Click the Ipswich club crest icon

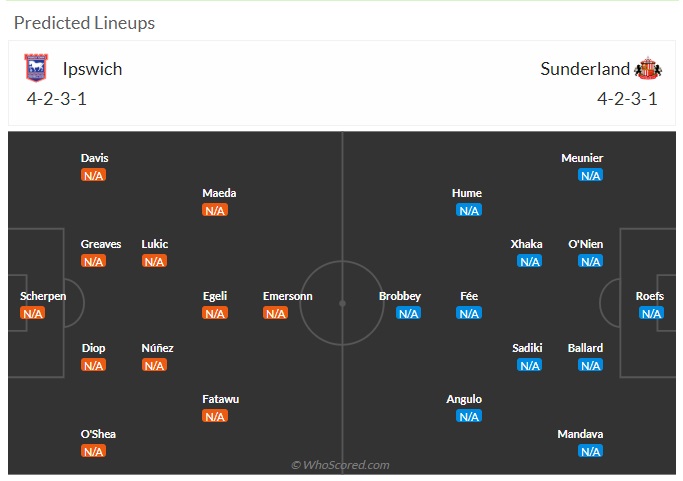pos(36,68)
